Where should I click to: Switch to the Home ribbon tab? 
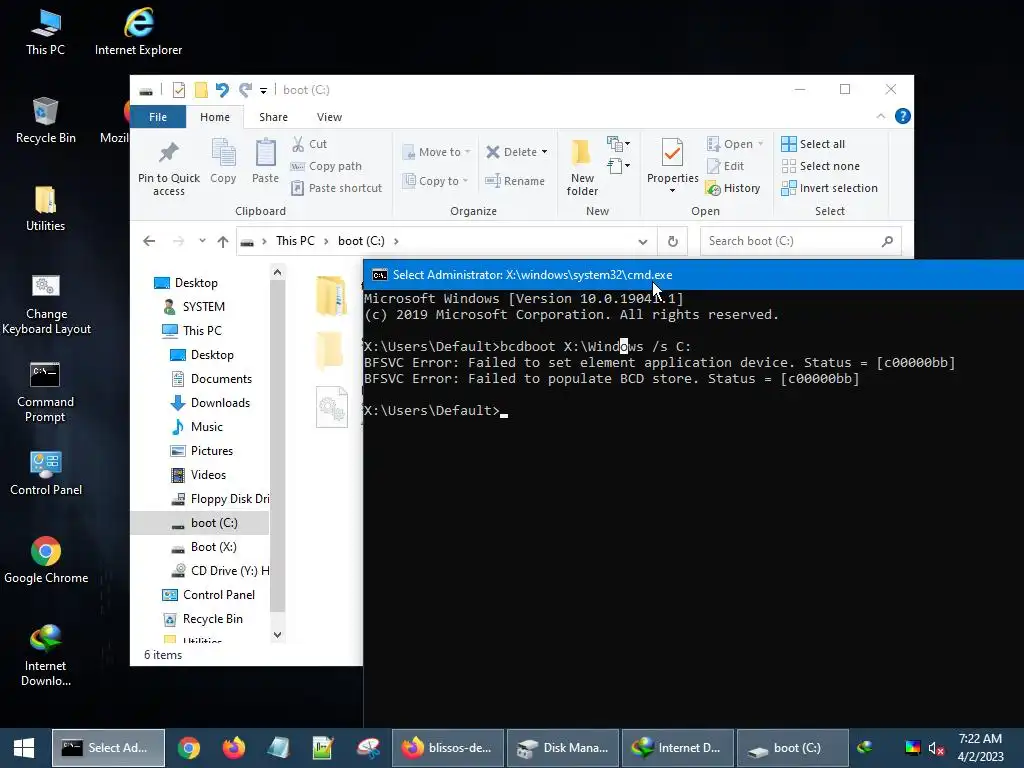coord(215,117)
